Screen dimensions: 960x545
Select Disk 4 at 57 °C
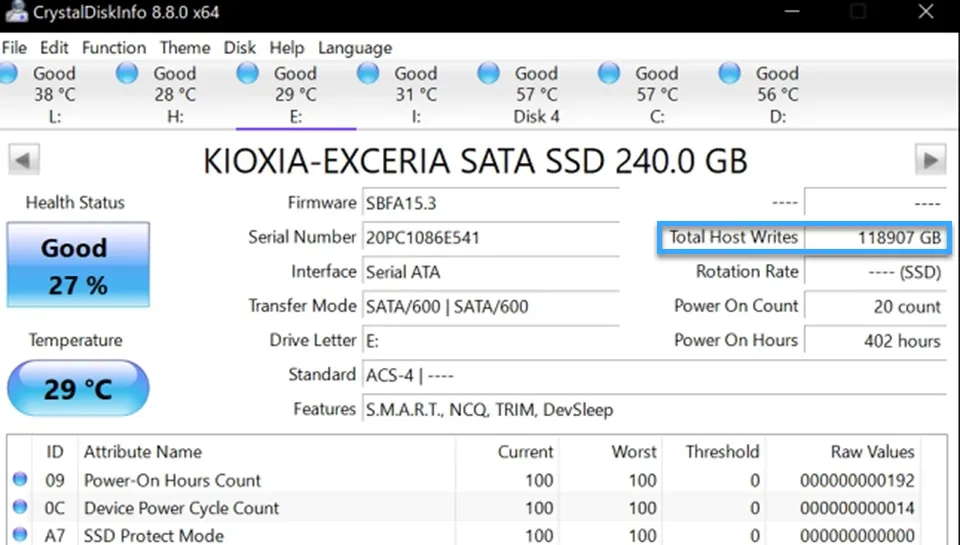536,95
